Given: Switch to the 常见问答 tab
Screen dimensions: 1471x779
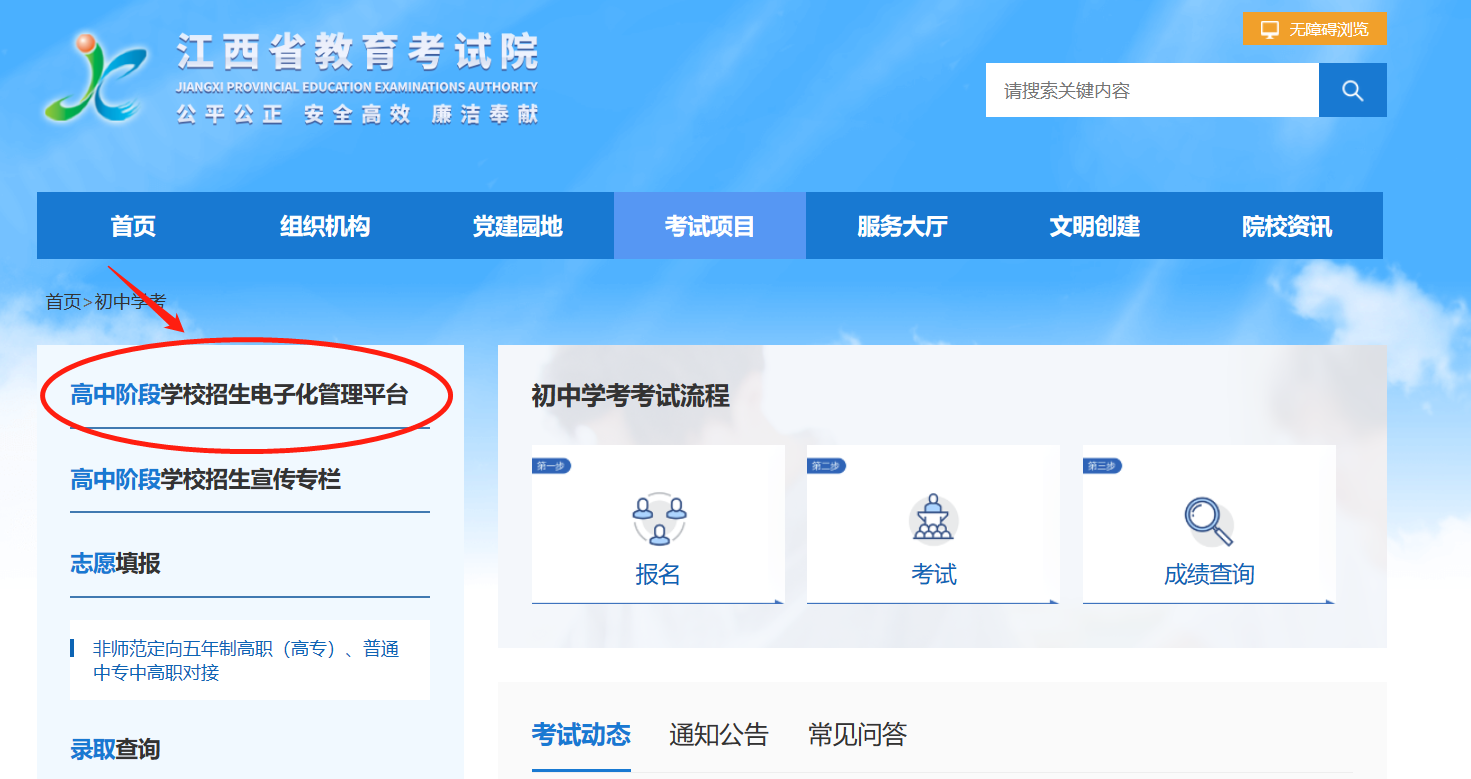Looking at the screenshot, I should [x=857, y=735].
